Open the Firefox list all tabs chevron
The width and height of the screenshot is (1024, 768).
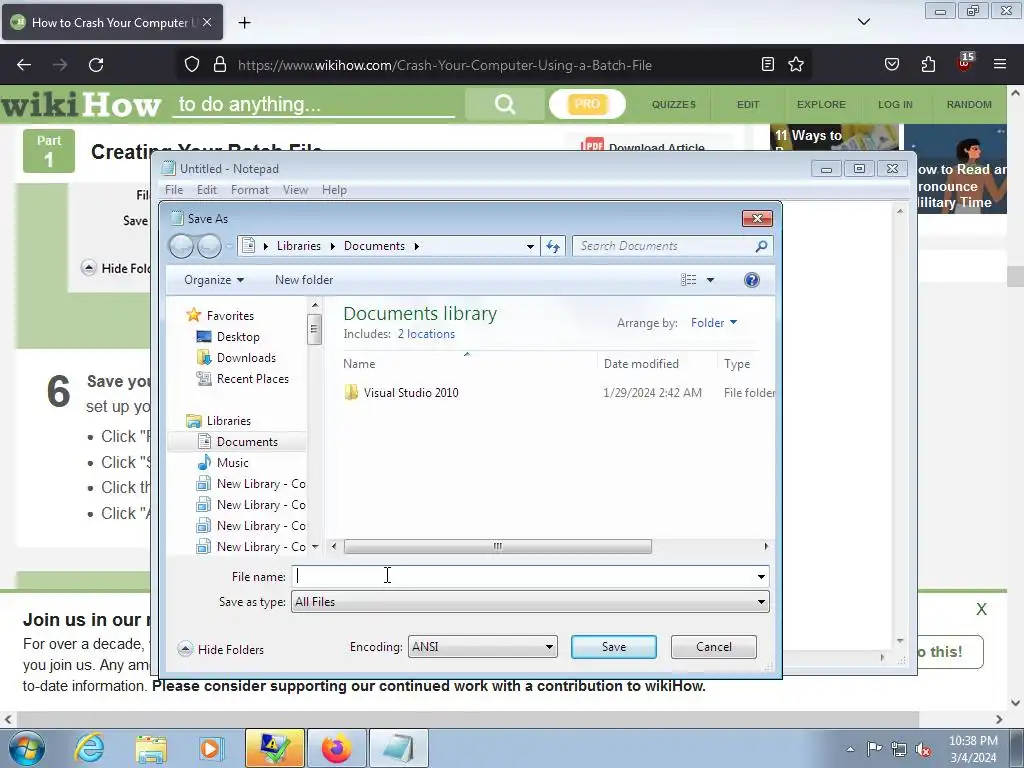pos(863,22)
